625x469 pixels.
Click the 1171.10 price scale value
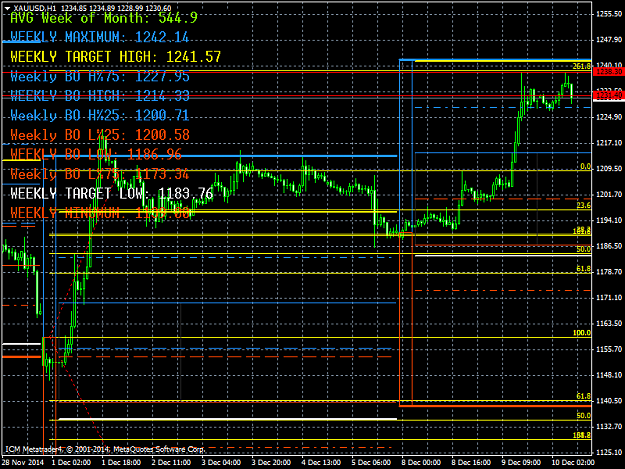point(609,297)
